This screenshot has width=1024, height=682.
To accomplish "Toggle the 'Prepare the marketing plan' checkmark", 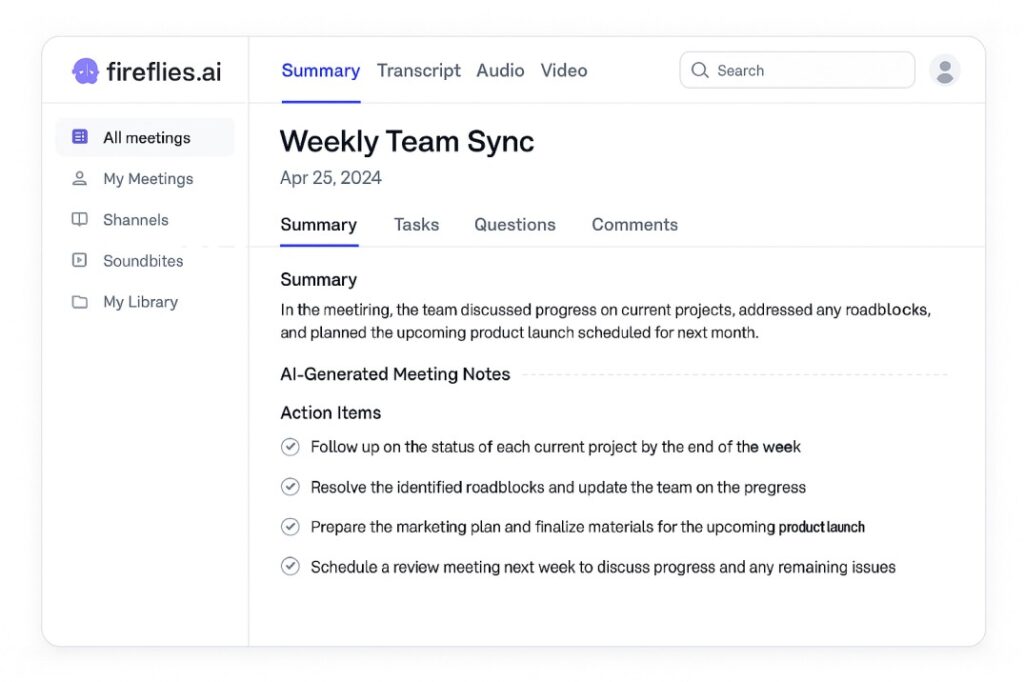I will click(x=290, y=527).
